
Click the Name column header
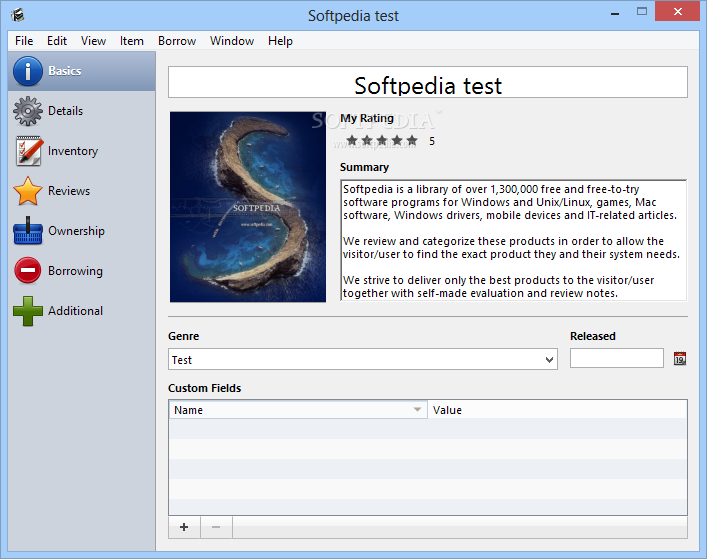coord(298,410)
